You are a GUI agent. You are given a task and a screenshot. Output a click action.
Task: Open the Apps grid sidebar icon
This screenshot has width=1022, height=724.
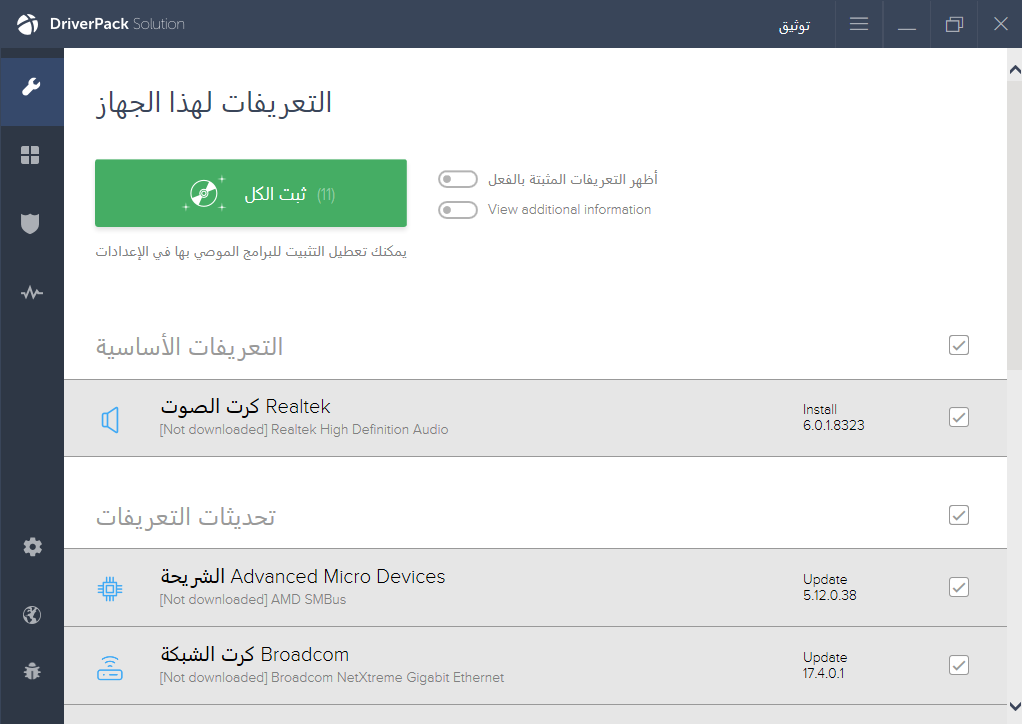[30, 155]
